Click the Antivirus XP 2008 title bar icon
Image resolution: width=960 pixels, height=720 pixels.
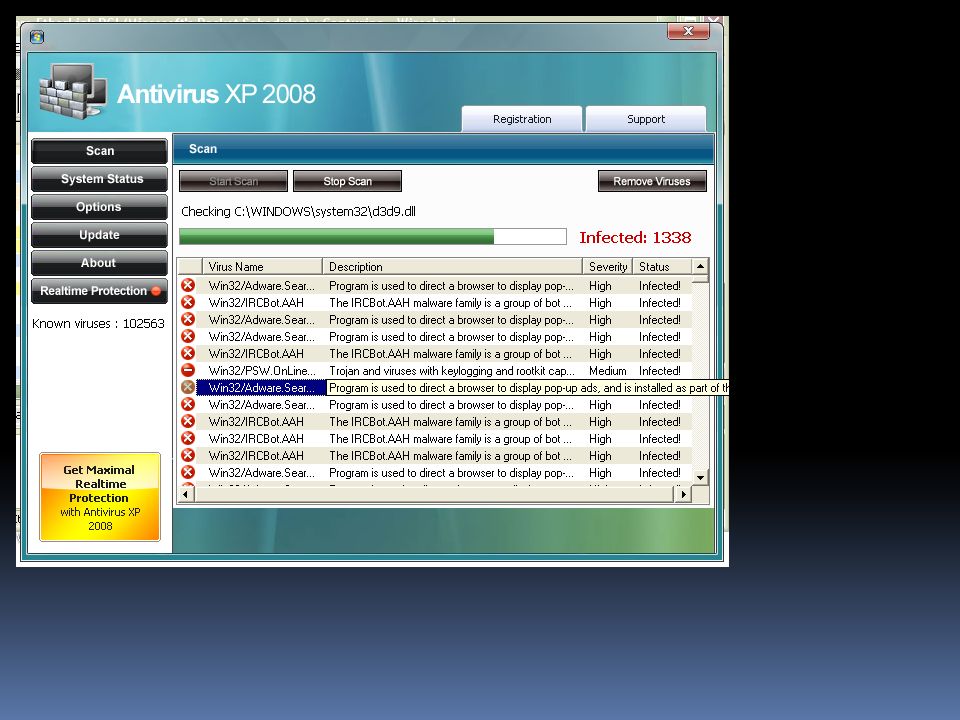click(x=37, y=37)
